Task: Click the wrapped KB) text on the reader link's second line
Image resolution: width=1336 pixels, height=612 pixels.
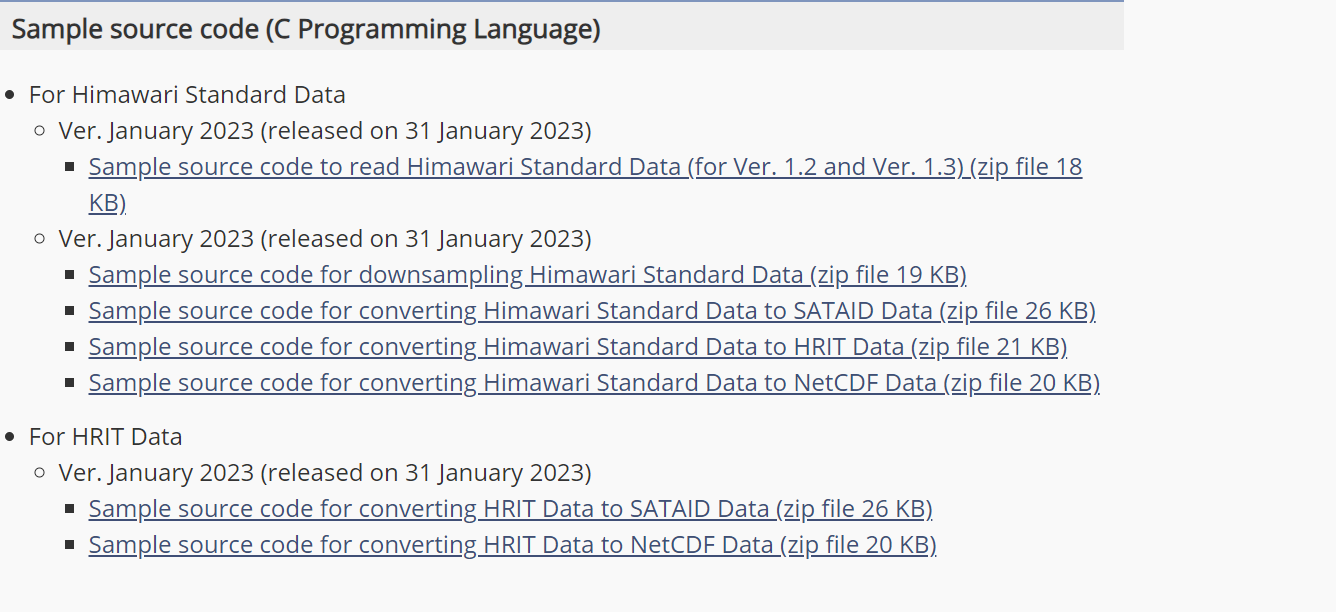Action: 107,201
